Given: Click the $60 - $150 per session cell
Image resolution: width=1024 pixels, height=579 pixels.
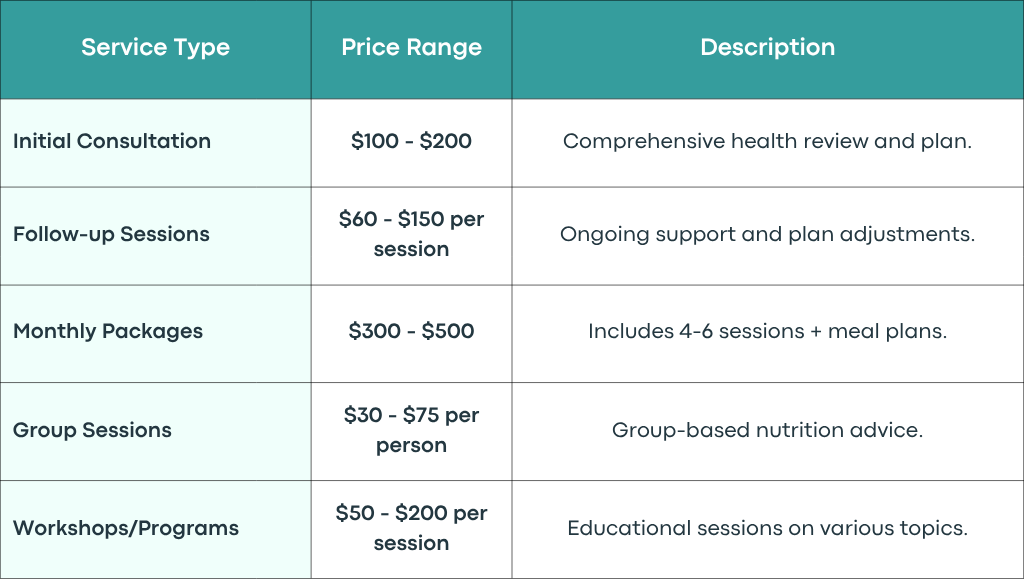Looking at the screenshot, I should click(411, 234).
